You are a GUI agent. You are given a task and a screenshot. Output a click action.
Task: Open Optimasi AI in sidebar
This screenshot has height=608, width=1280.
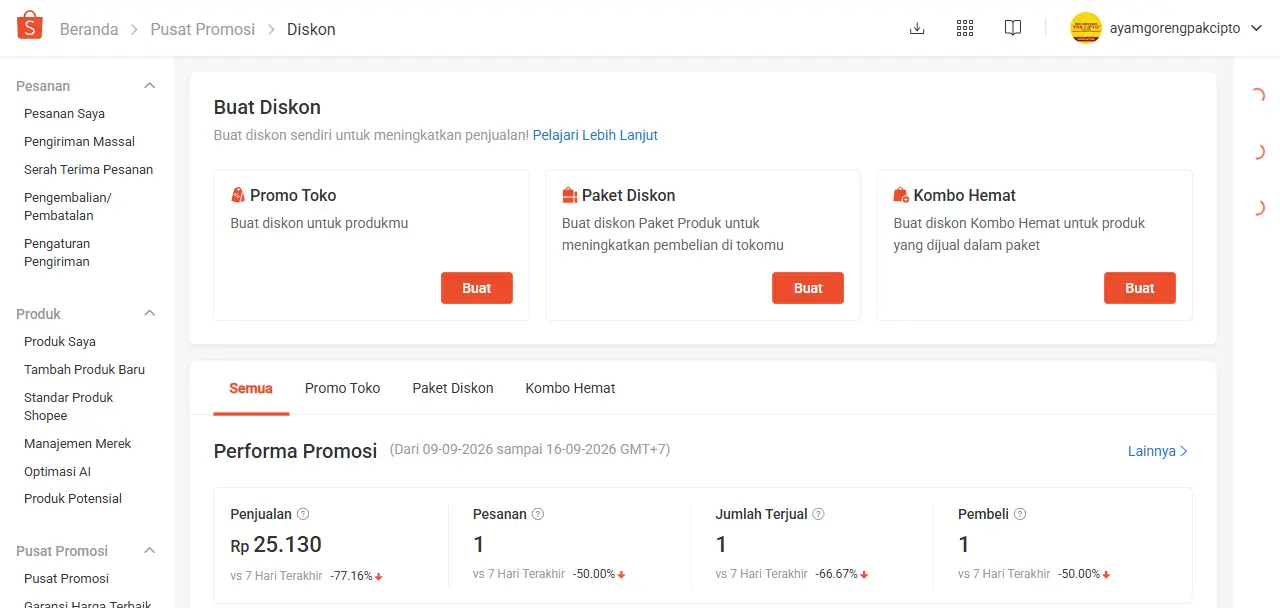pyautogui.click(x=57, y=472)
